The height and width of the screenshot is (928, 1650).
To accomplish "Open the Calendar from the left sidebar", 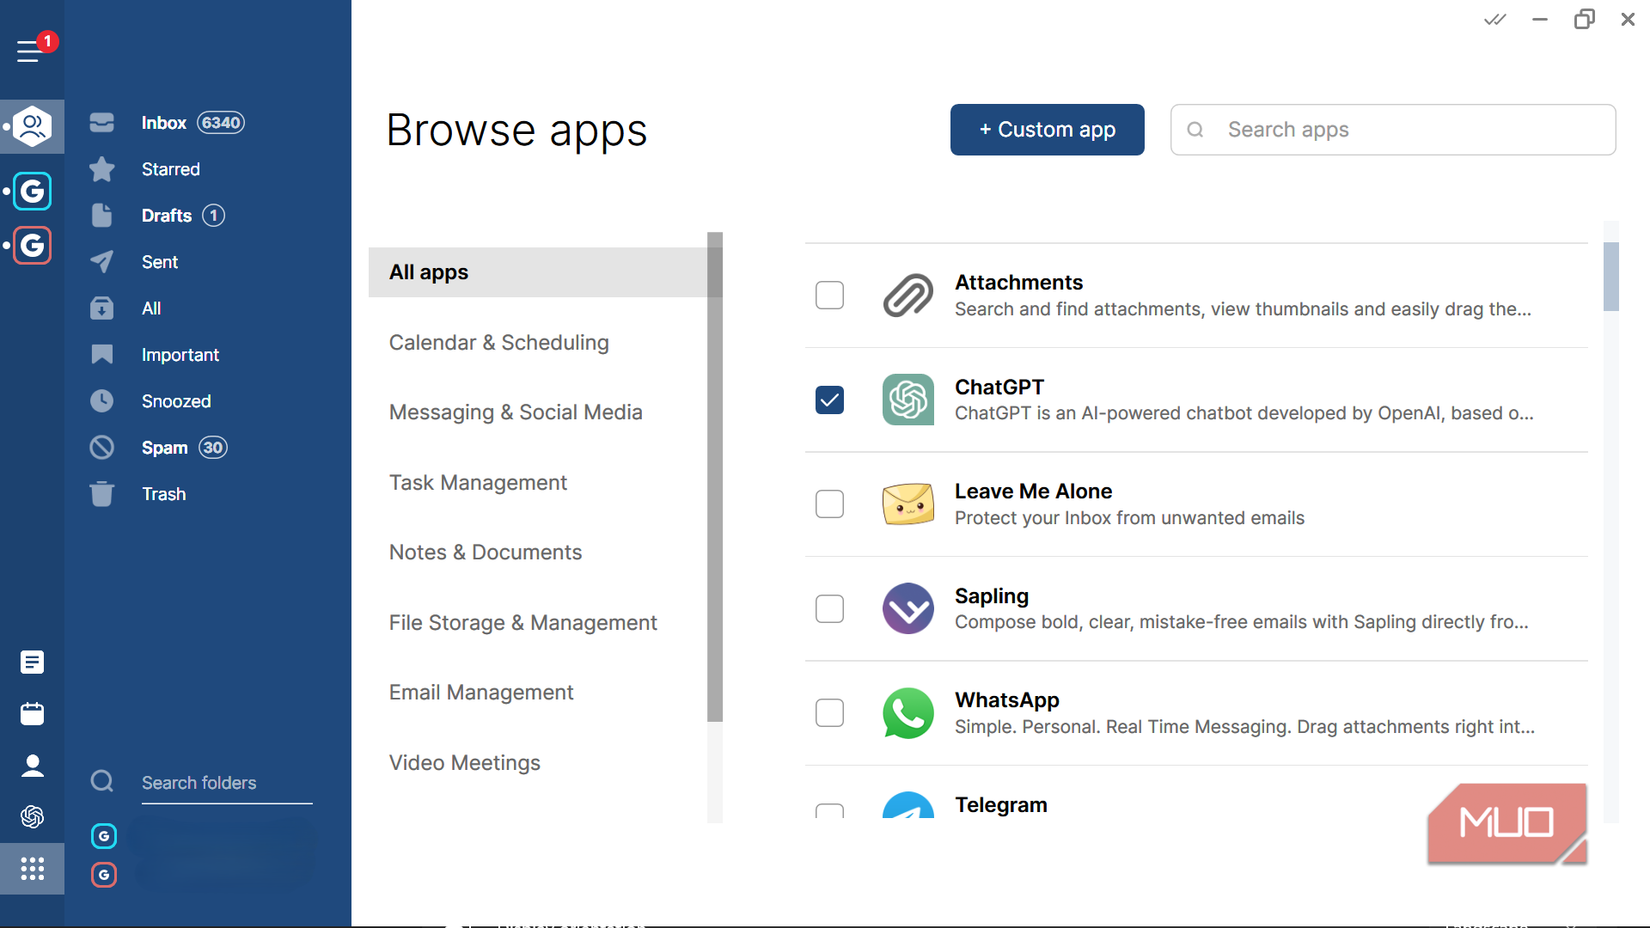I will 32,714.
